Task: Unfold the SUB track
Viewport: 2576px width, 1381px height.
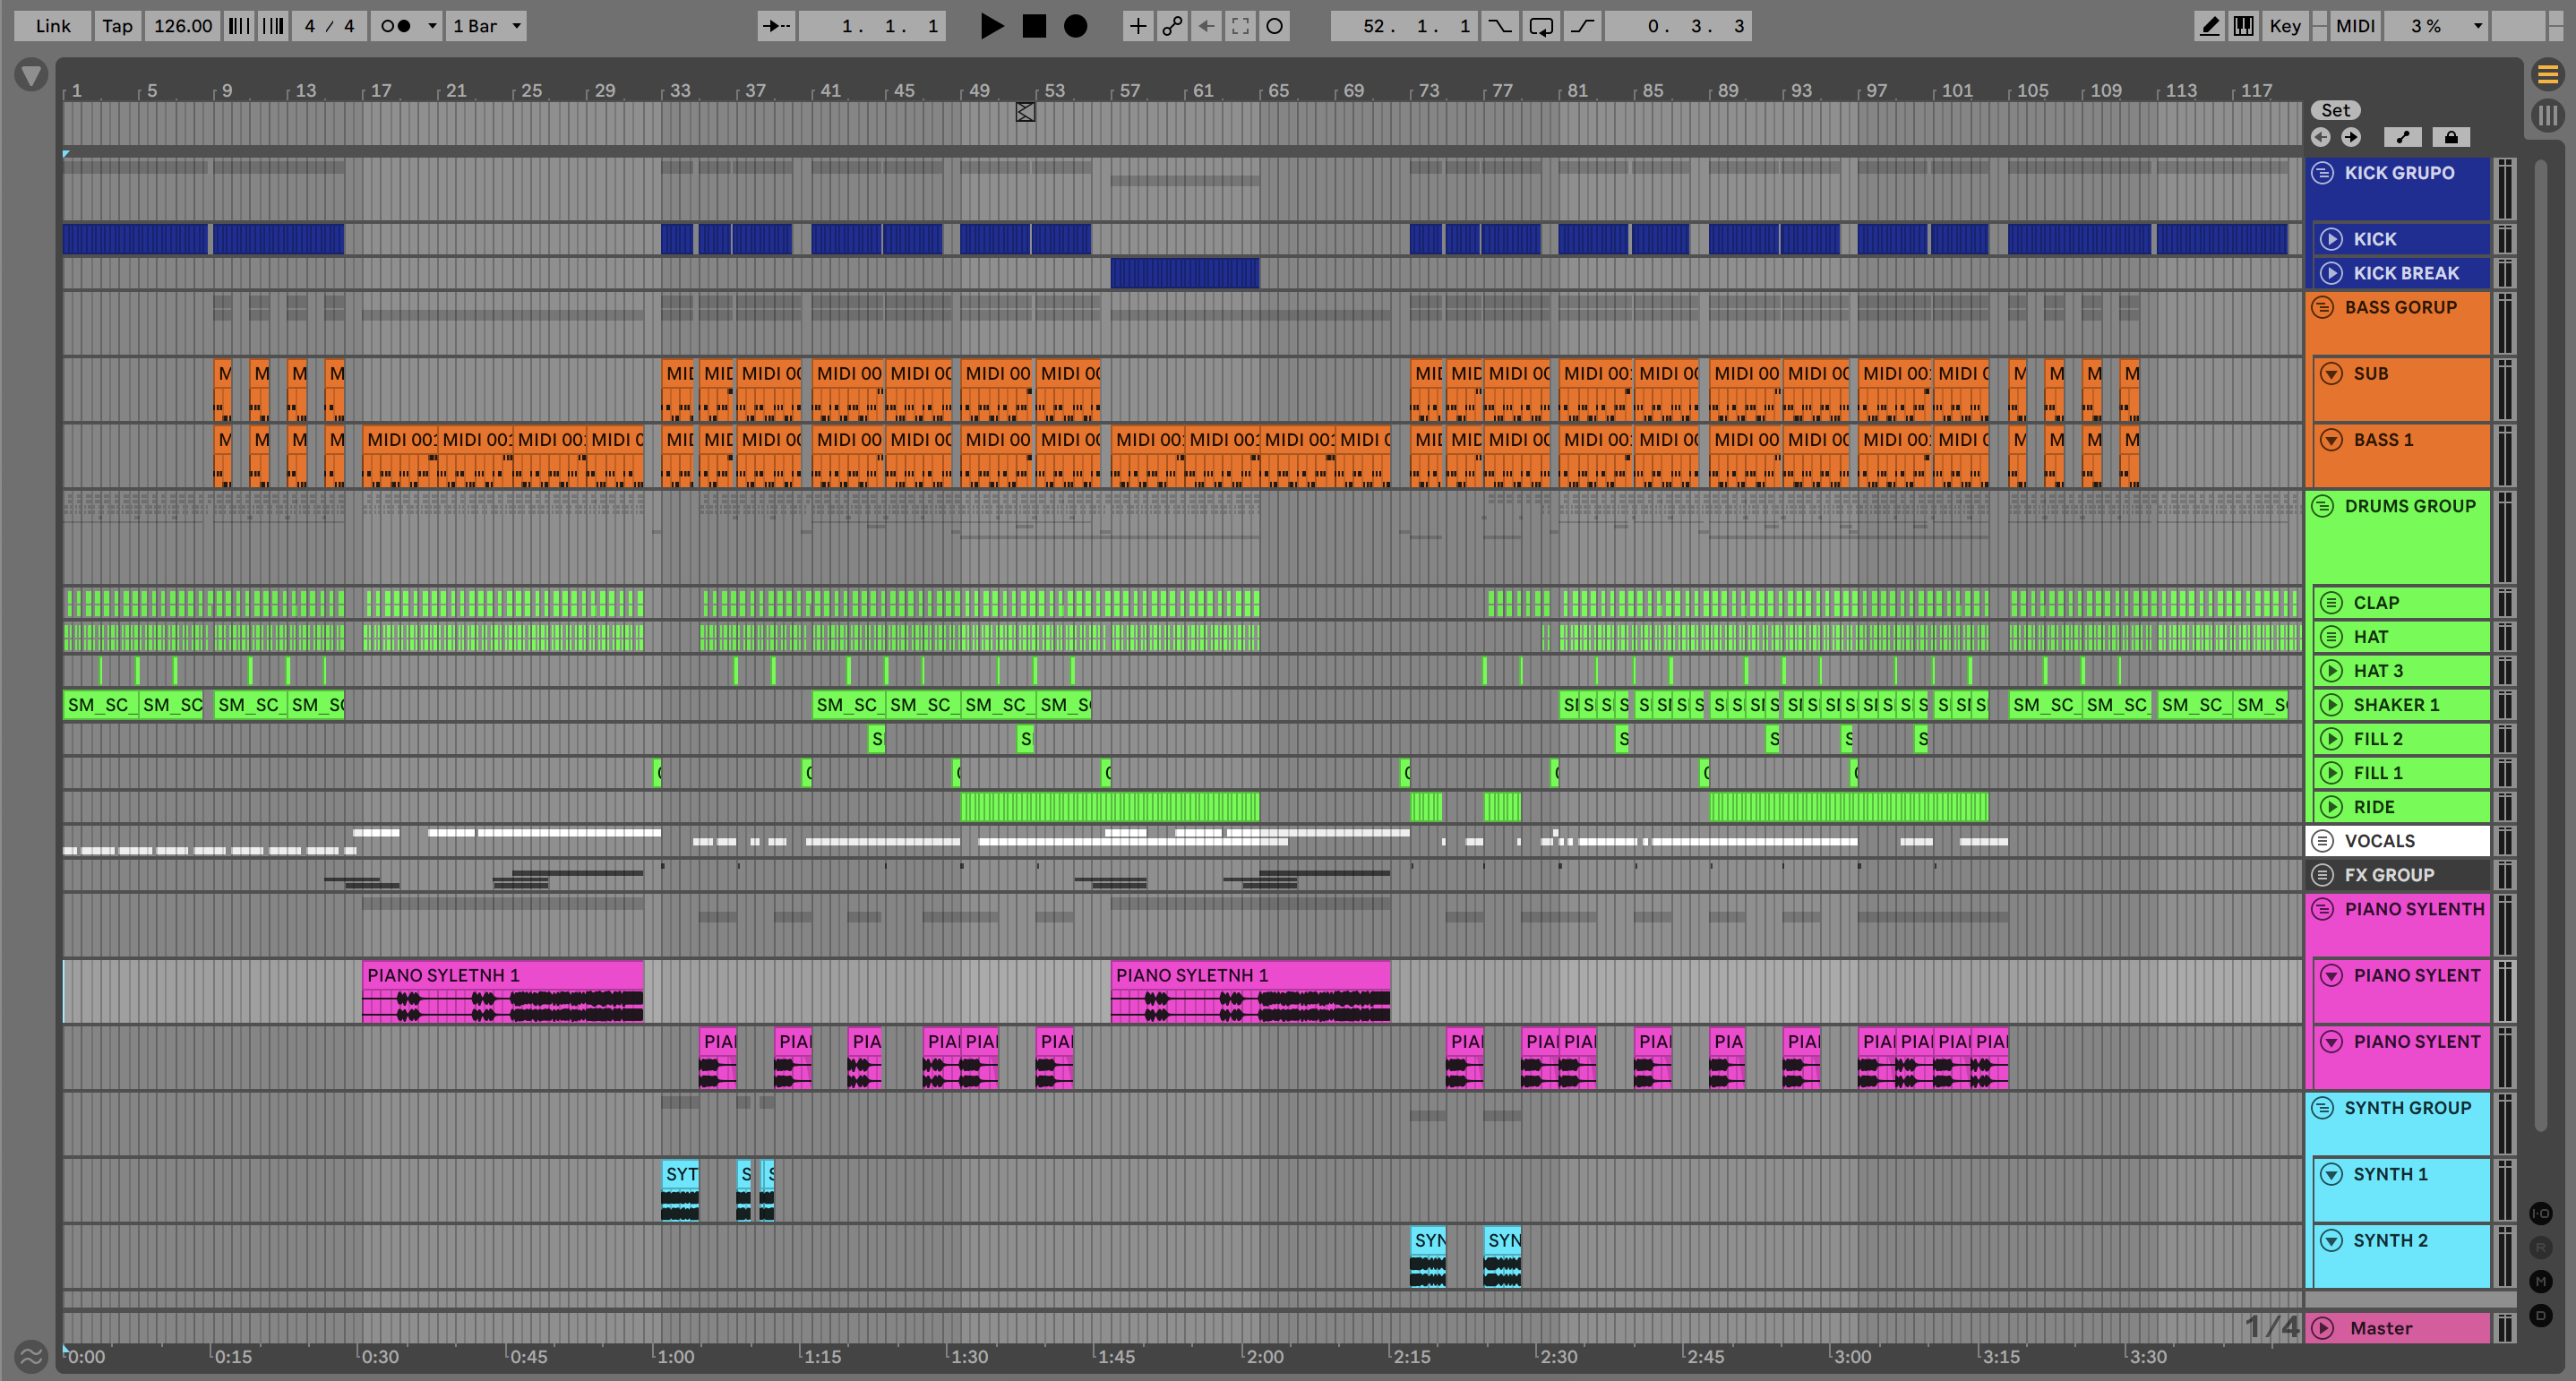Action: [2331, 373]
